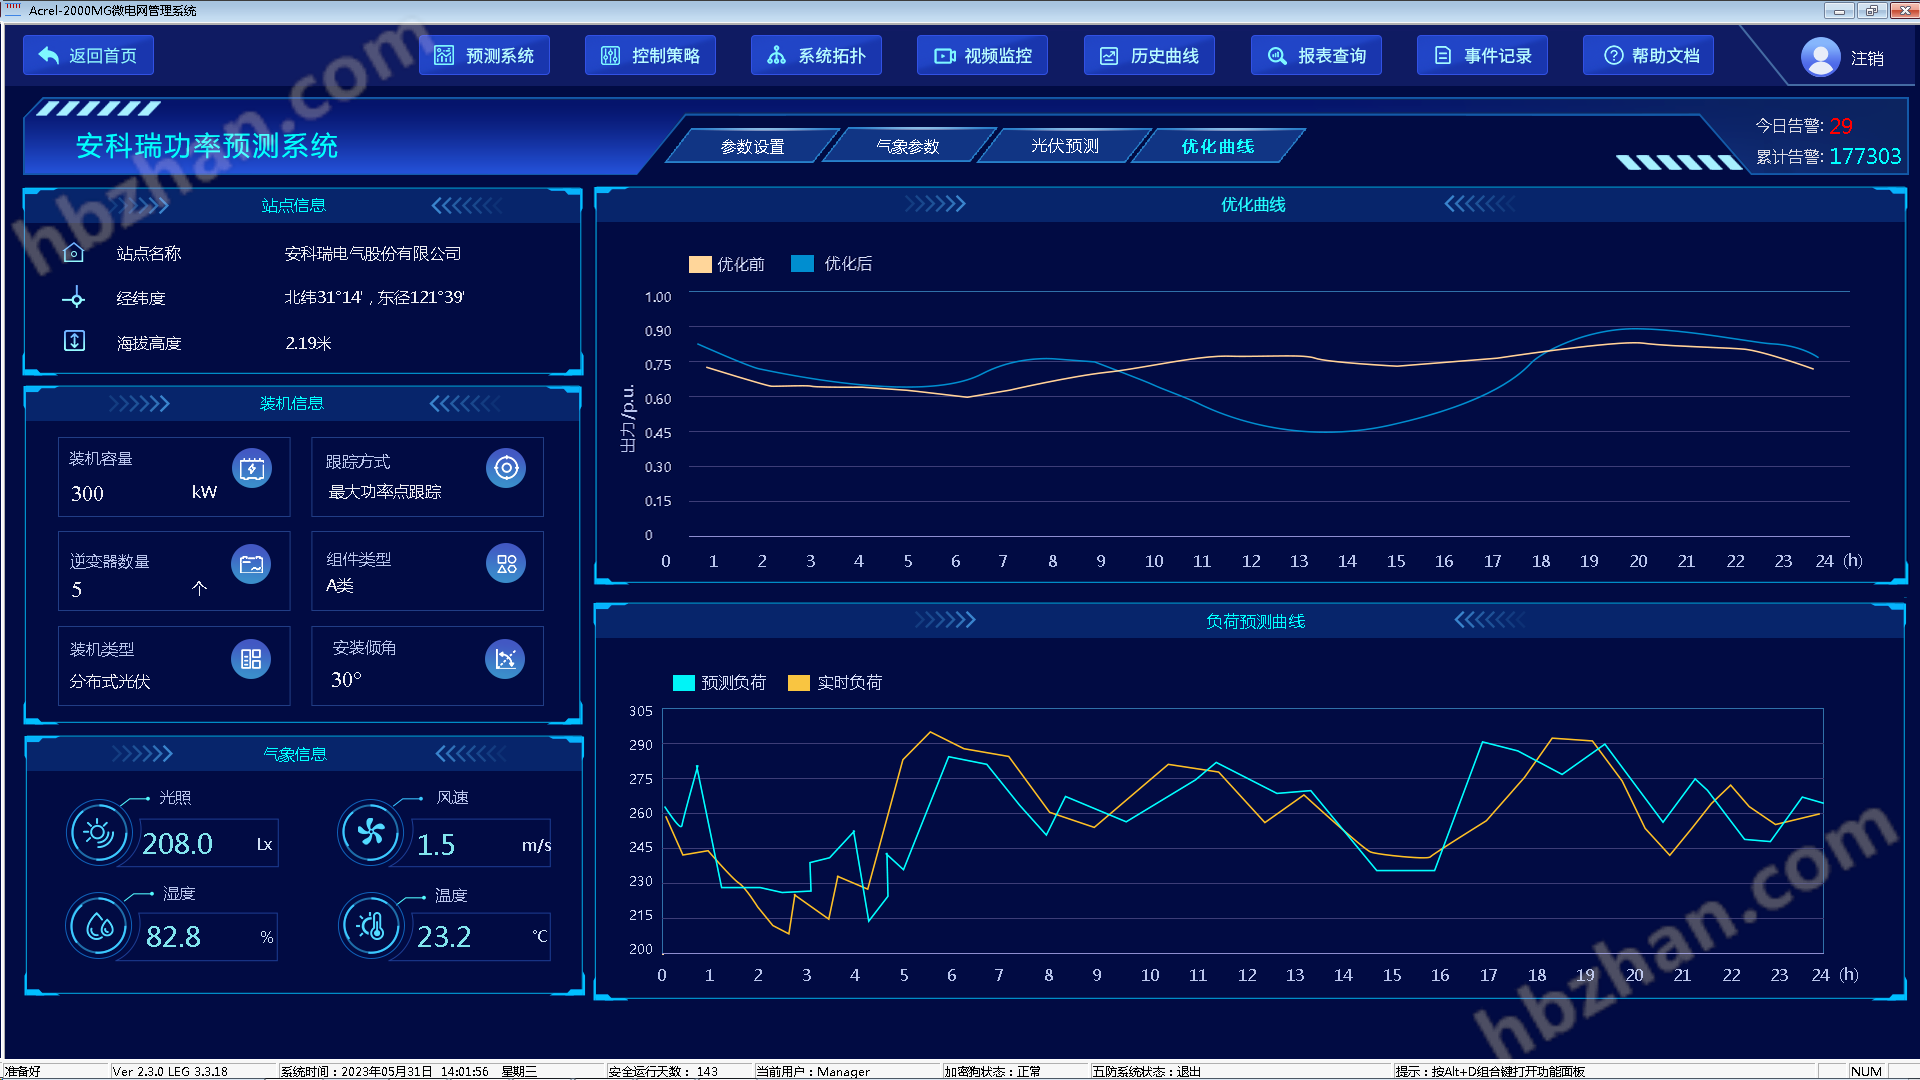Click the wind speed fan icon
The width and height of the screenshot is (1920, 1080).
(x=371, y=832)
